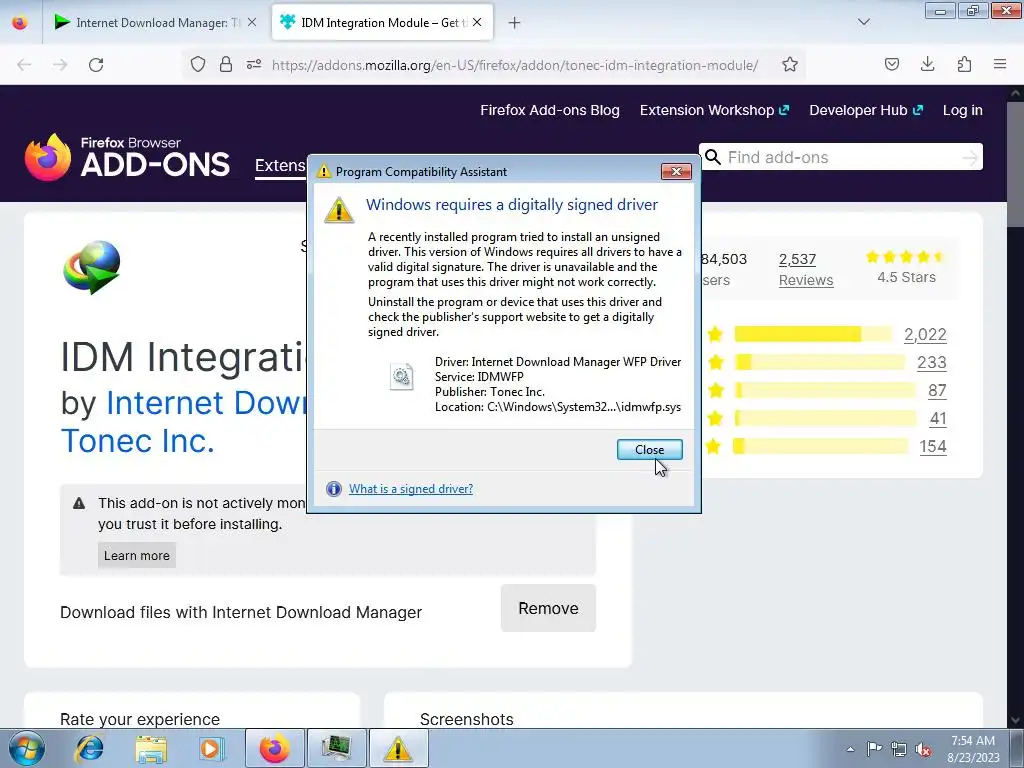Open Developer Hub link
The image size is (1024, 768).
click(x=866, y=110)
